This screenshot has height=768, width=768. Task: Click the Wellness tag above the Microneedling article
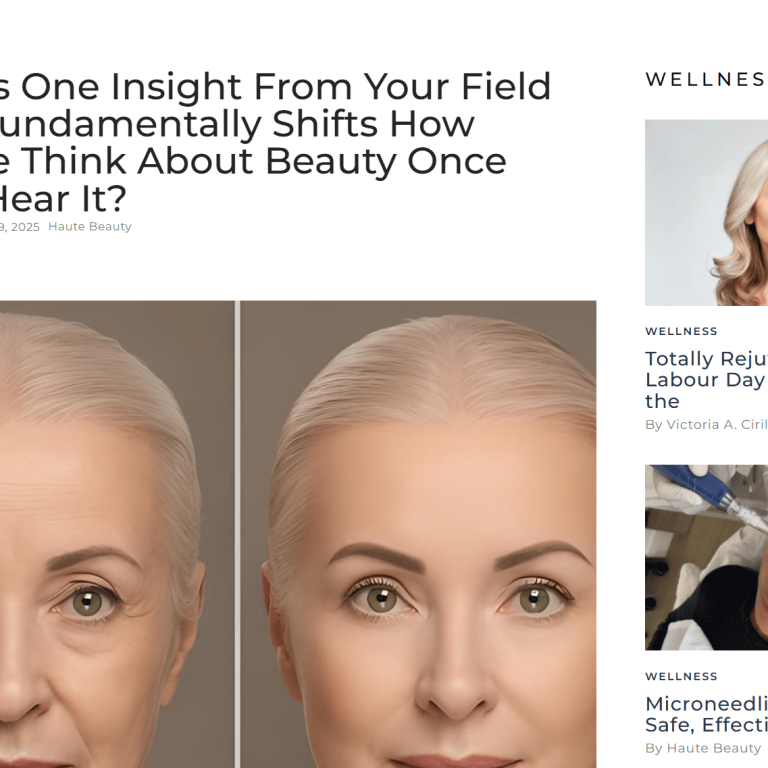(681, 676)
